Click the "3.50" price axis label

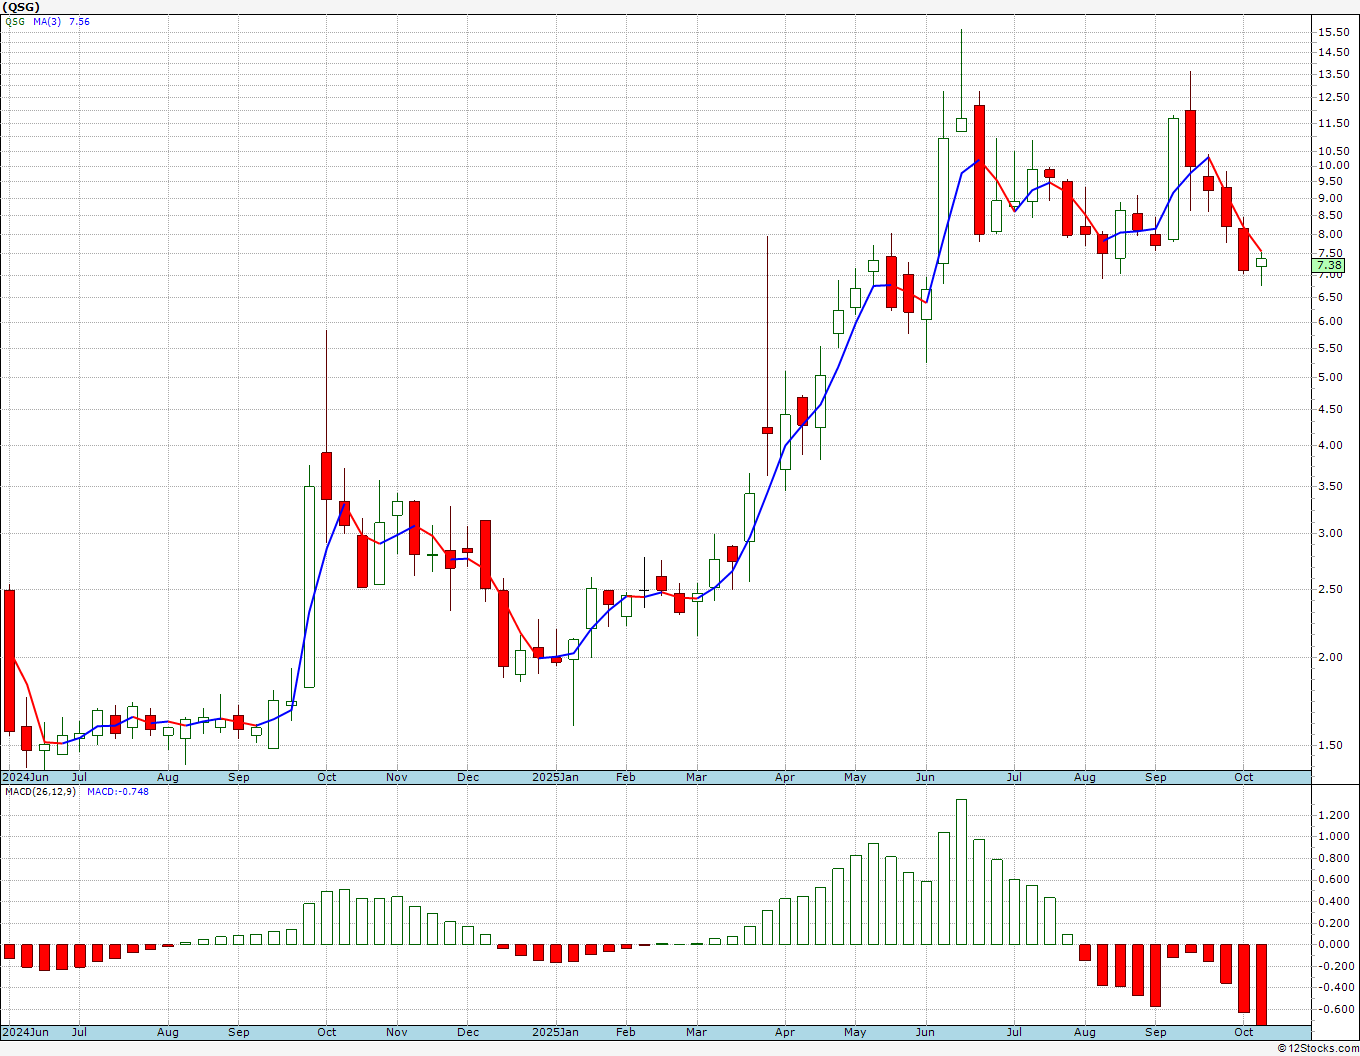pos(1333,486)
